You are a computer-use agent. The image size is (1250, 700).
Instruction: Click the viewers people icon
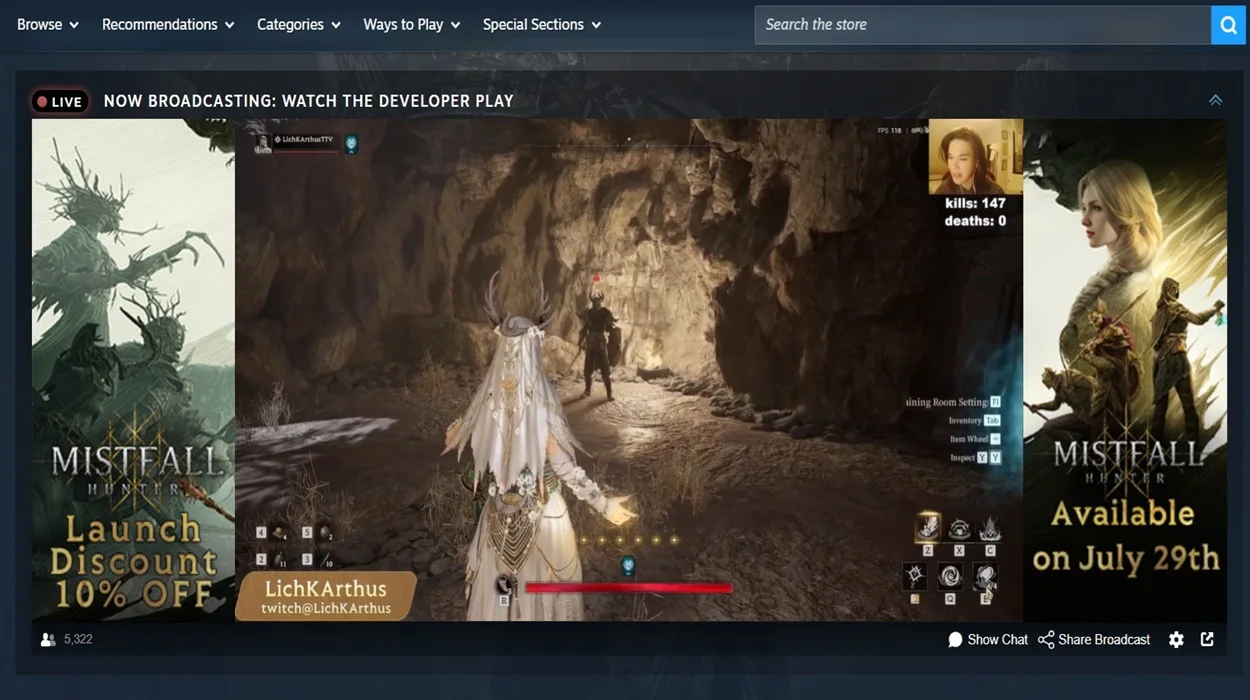47,639
